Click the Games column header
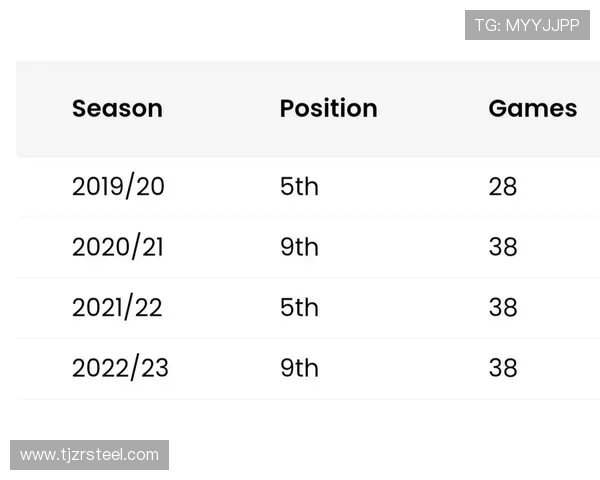Image resolution: width=600 pixels, height=480 pixels. [532, 108]
